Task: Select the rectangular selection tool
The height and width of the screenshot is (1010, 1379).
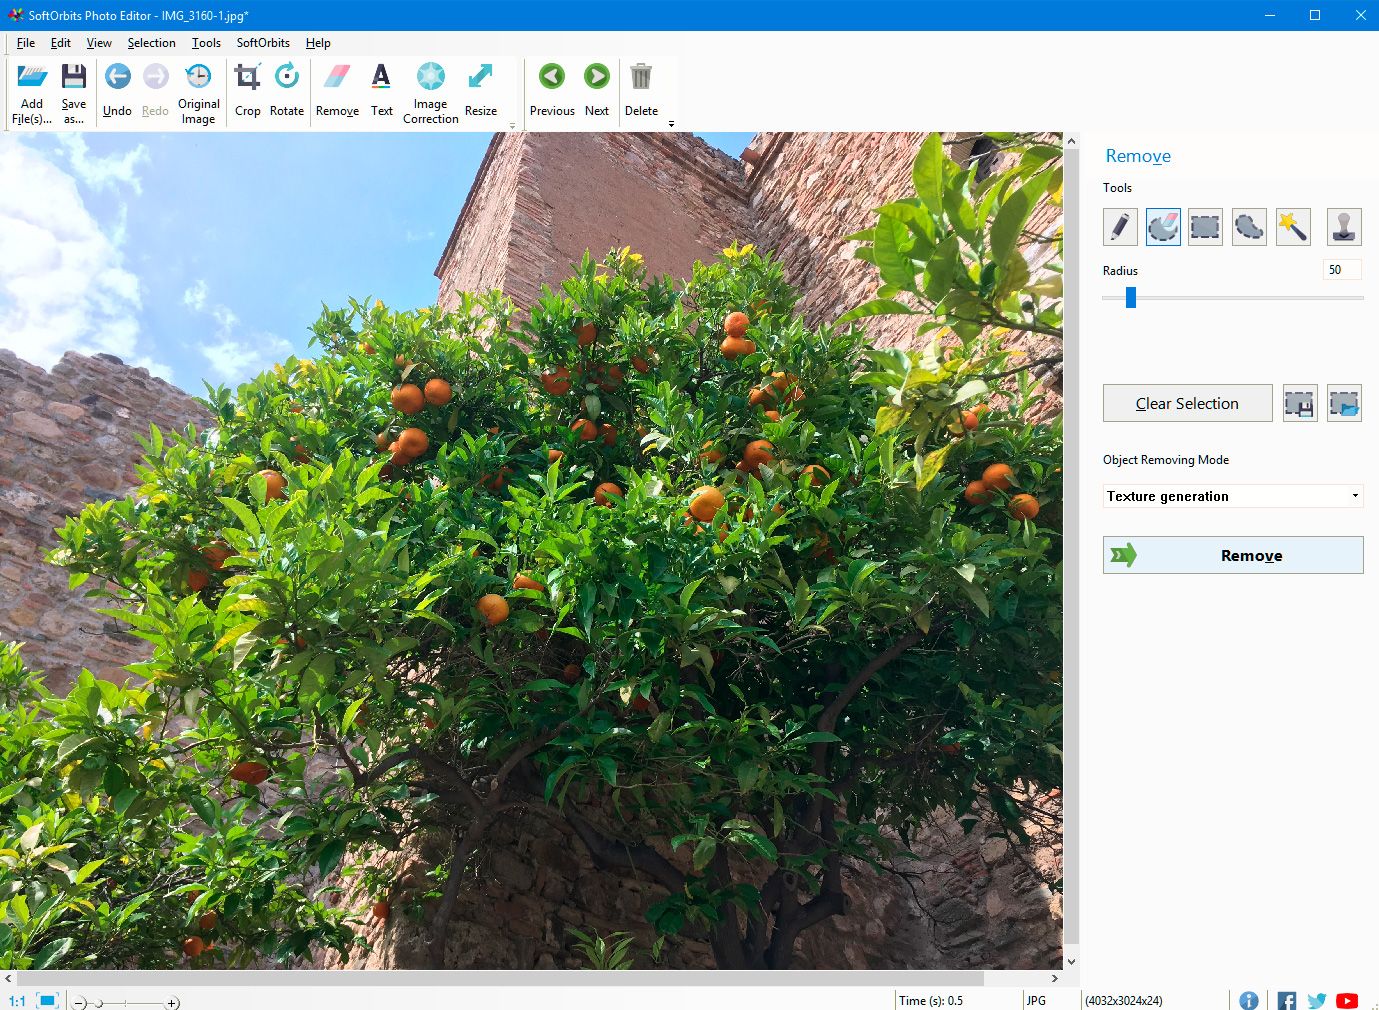Action: point(1205,227)
